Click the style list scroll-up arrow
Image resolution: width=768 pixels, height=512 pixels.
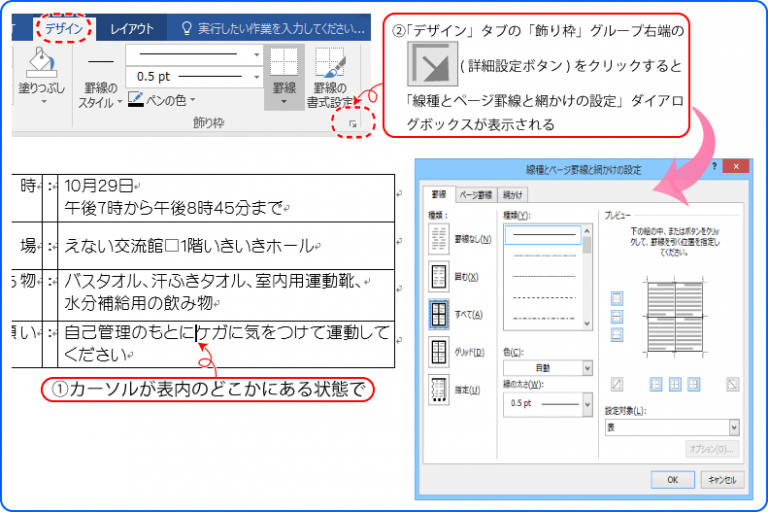(587, 230)
